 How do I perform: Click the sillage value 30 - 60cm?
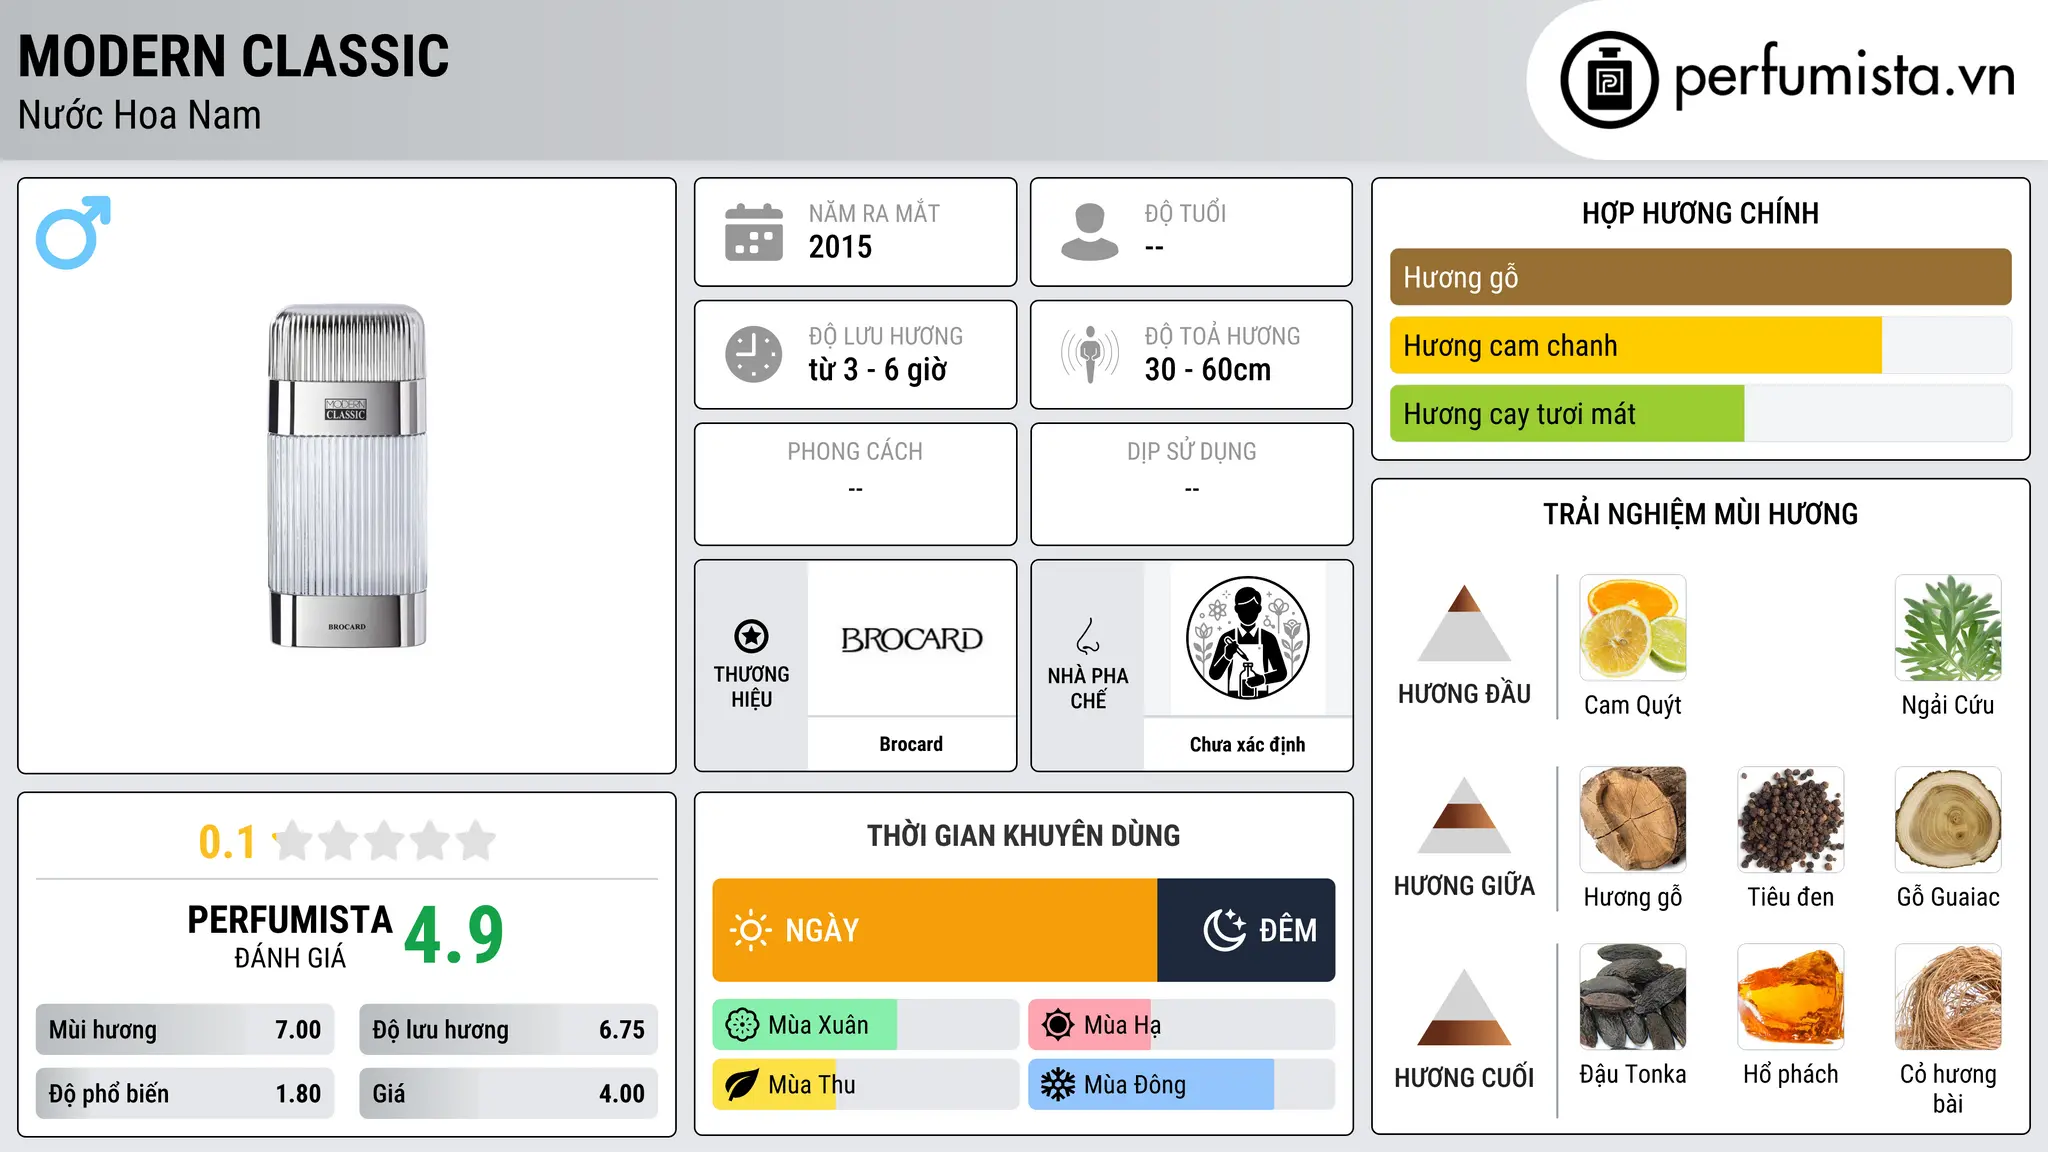click(x=1207, y=370)
